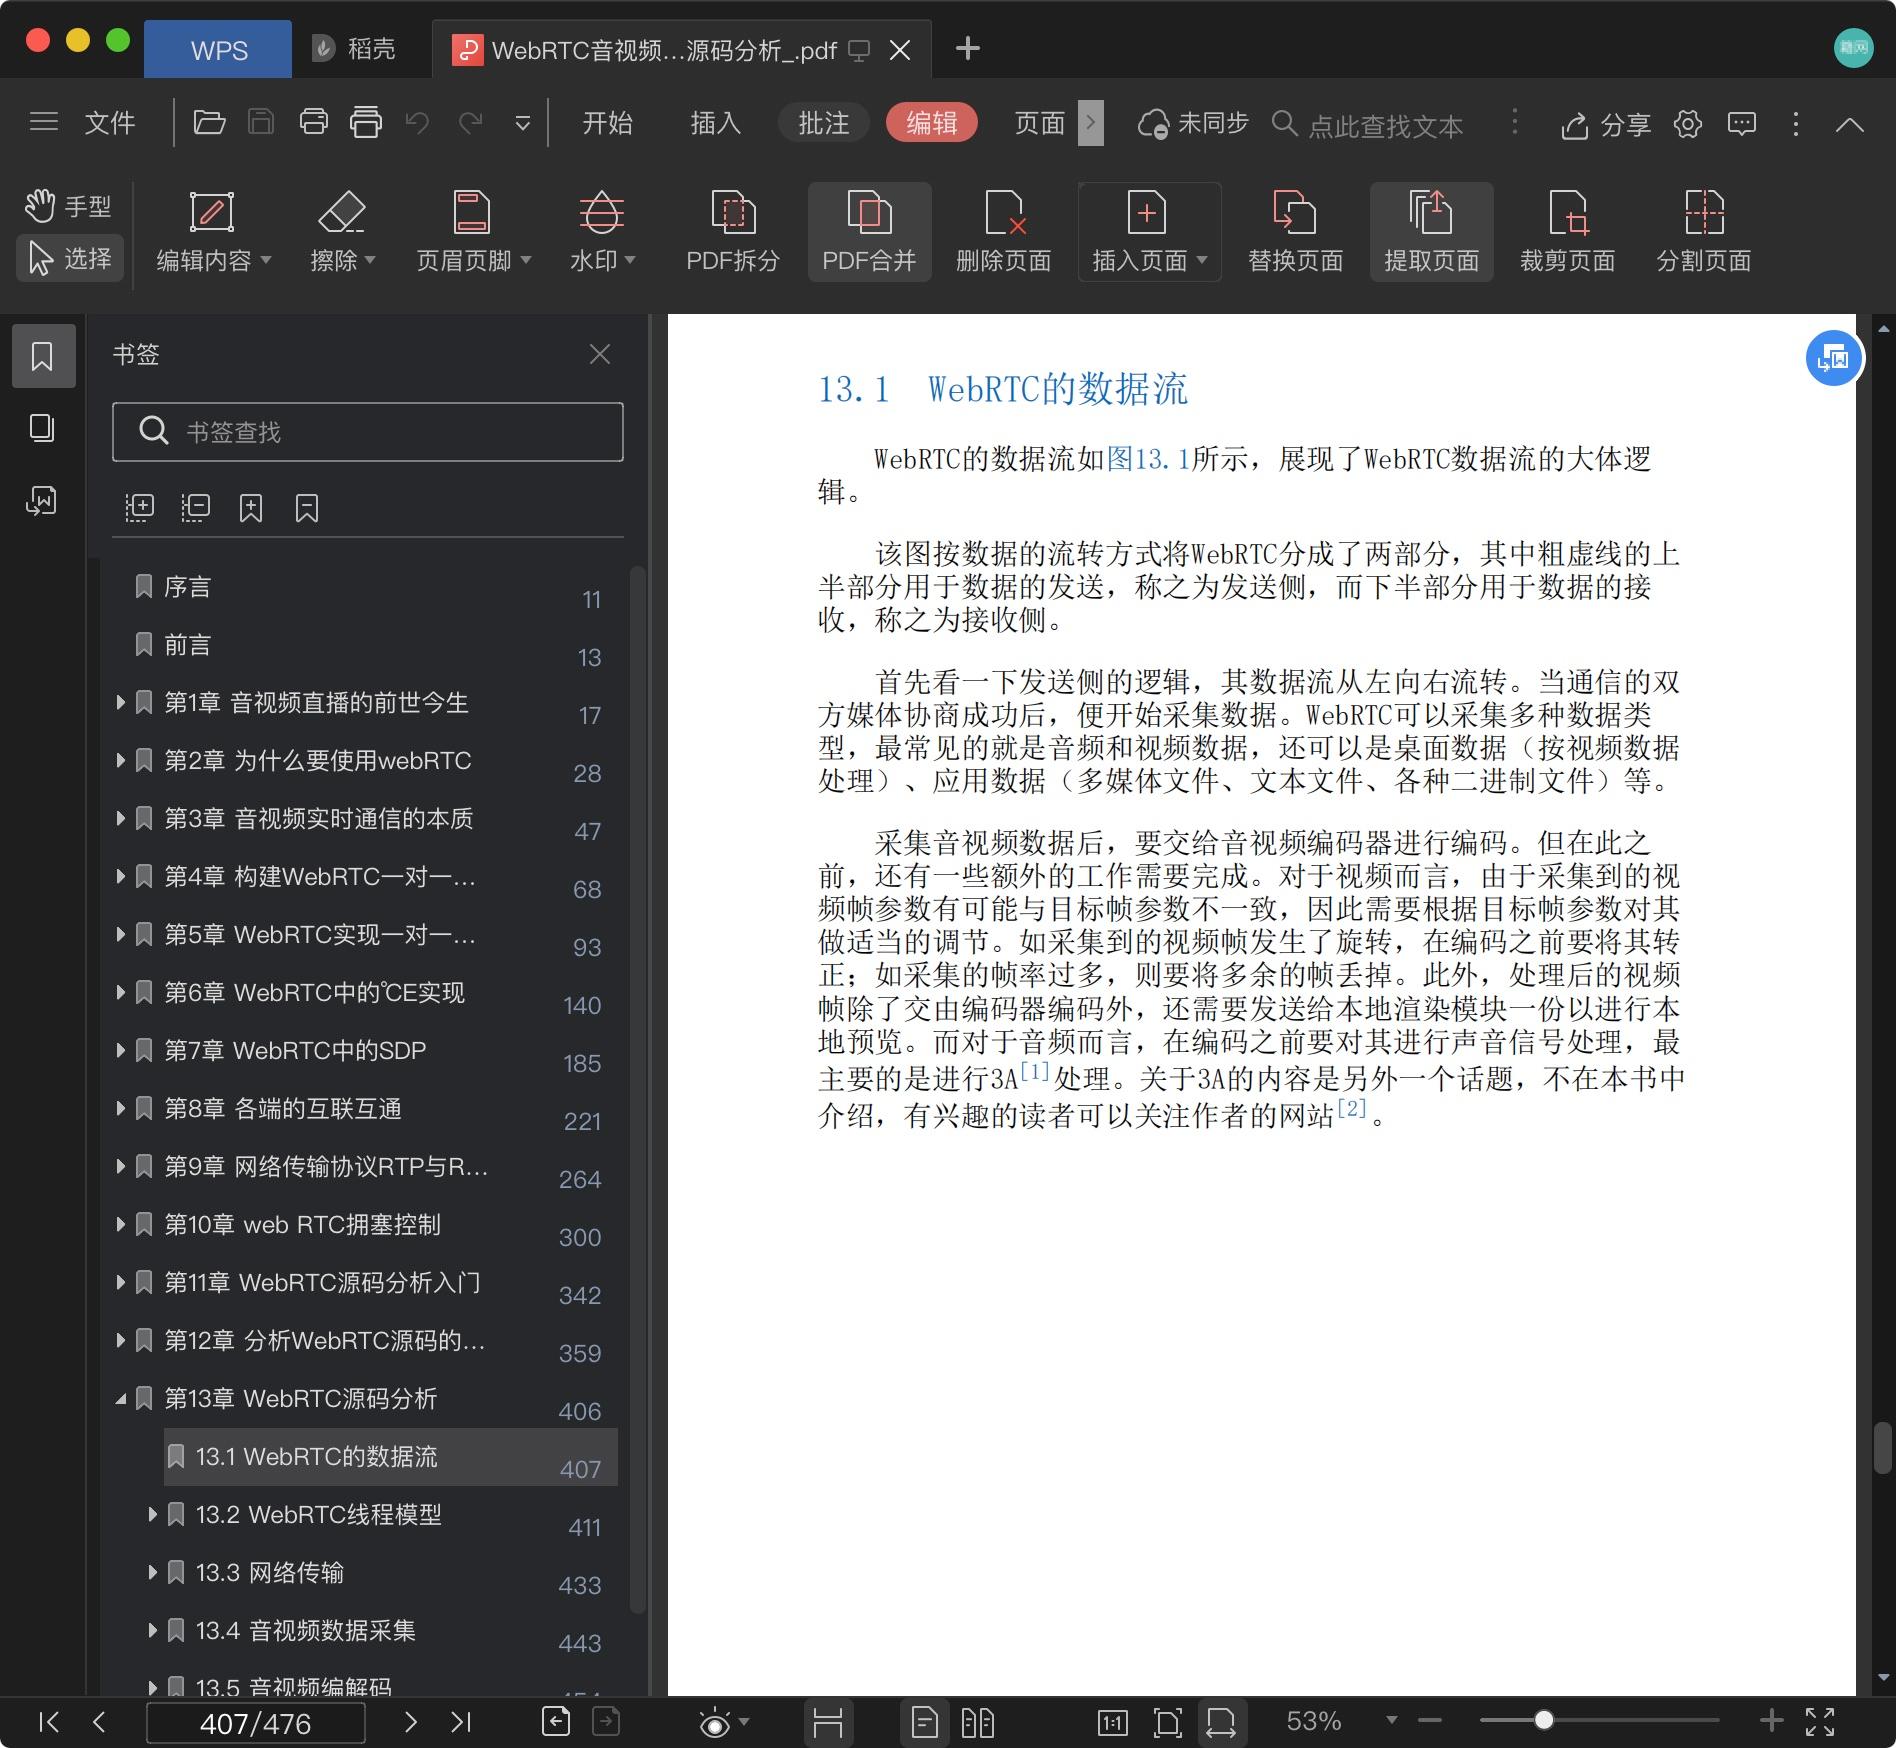Viewport: 1896px width, 1748px height.
Task: Add a bookmark icon in bookmark toolbar
Action: pyautogui.click(x=251, y=508)
